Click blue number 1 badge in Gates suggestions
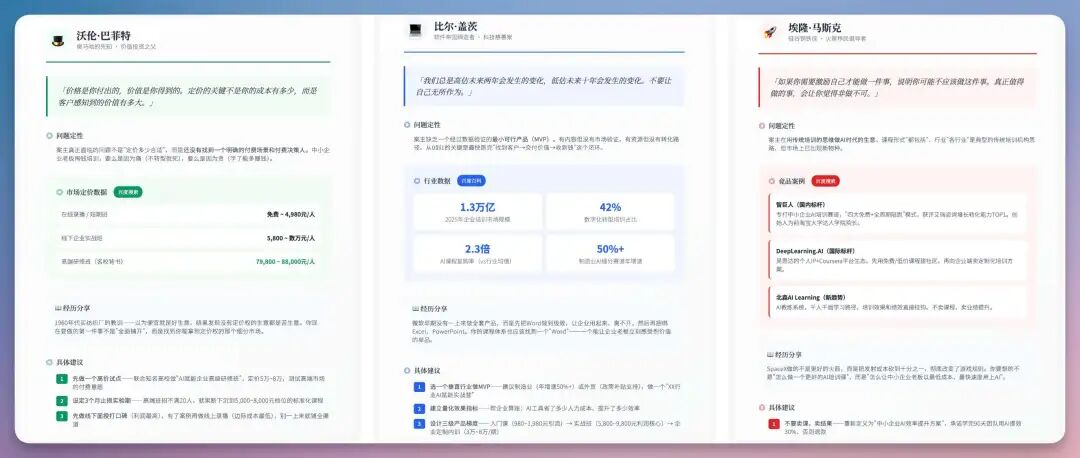This screenshot has width=1080, height=458. click(x=419, y=387)
